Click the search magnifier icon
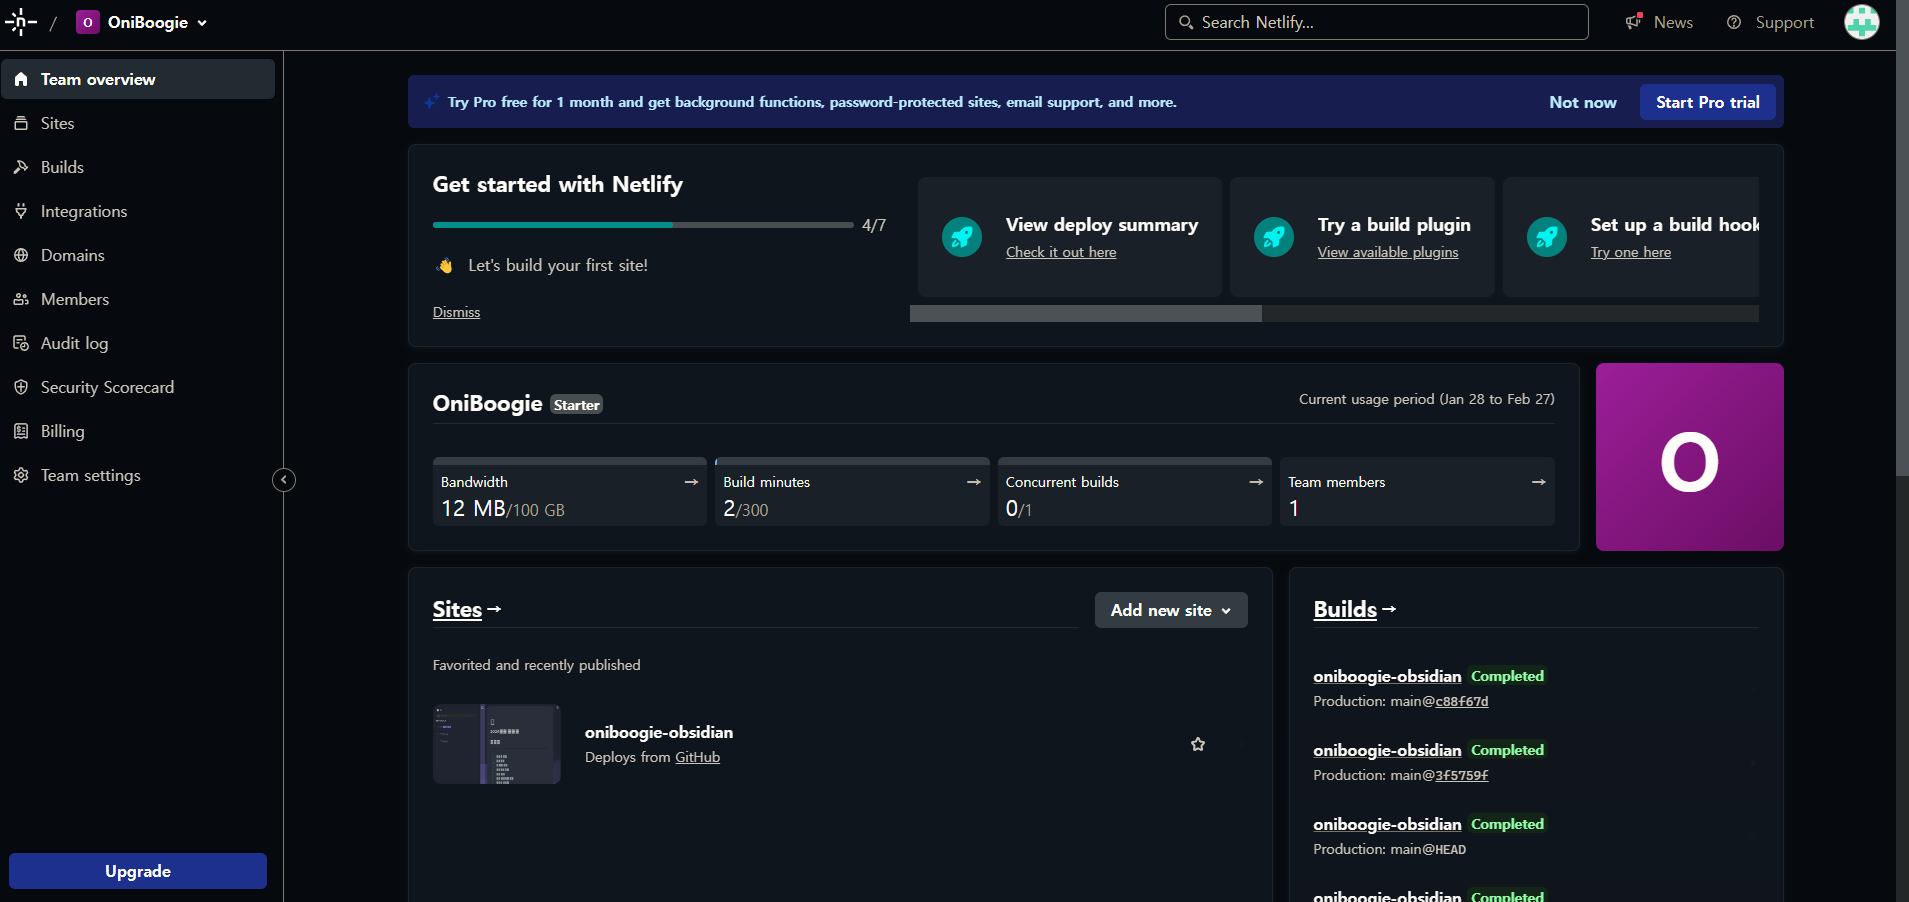 1186,22
